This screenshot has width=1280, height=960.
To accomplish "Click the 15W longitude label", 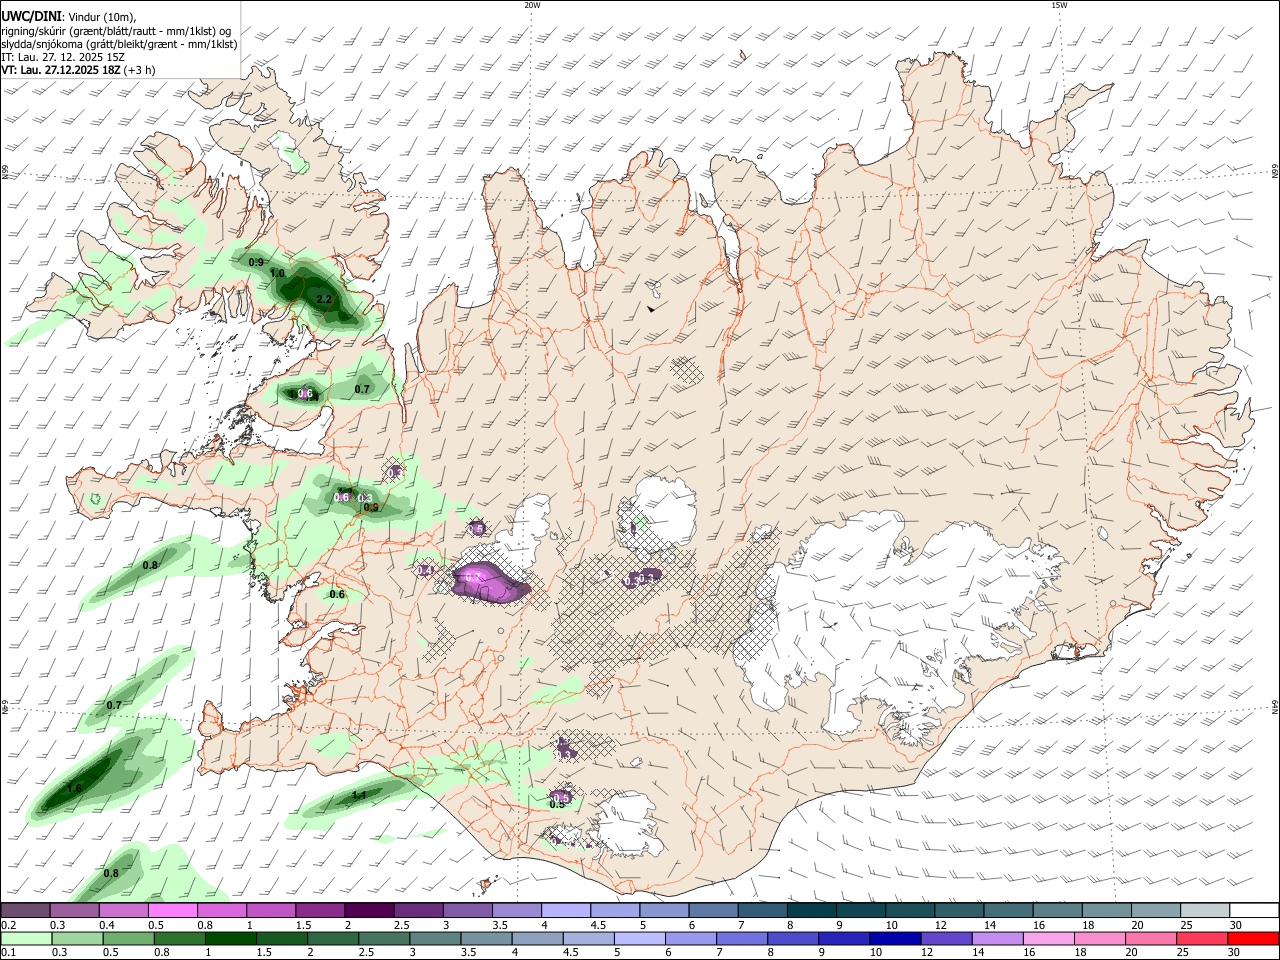I will pos(1059,5).
